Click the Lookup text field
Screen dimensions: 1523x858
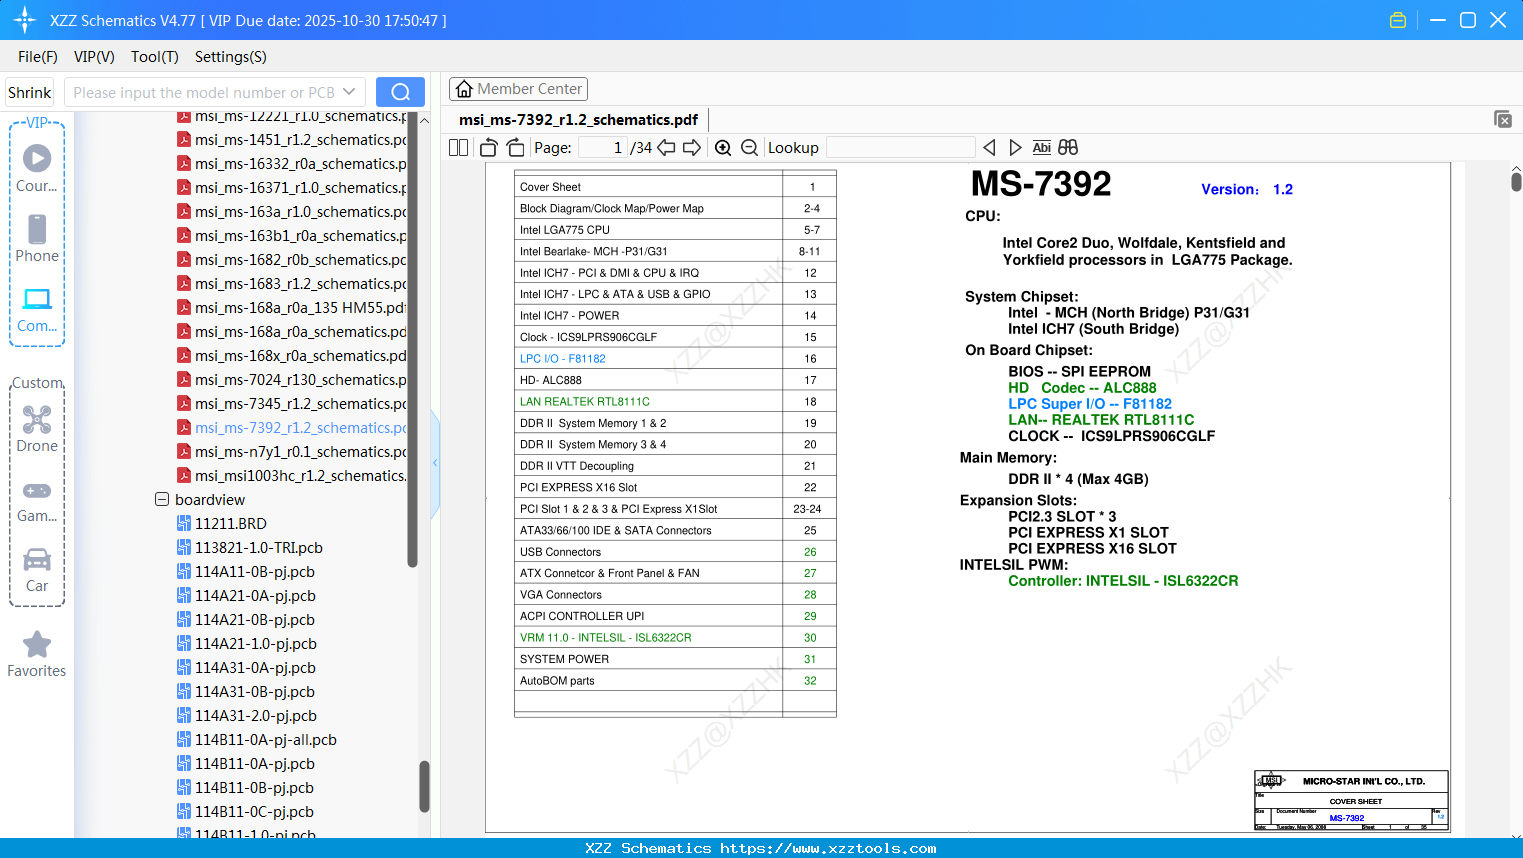pos(901,148)
